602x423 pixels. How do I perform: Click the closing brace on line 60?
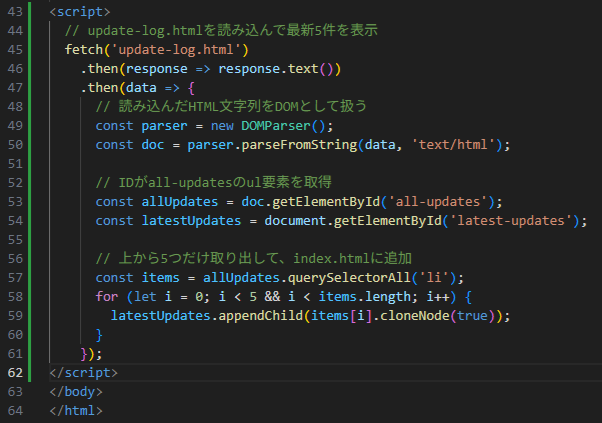[99, 335]
